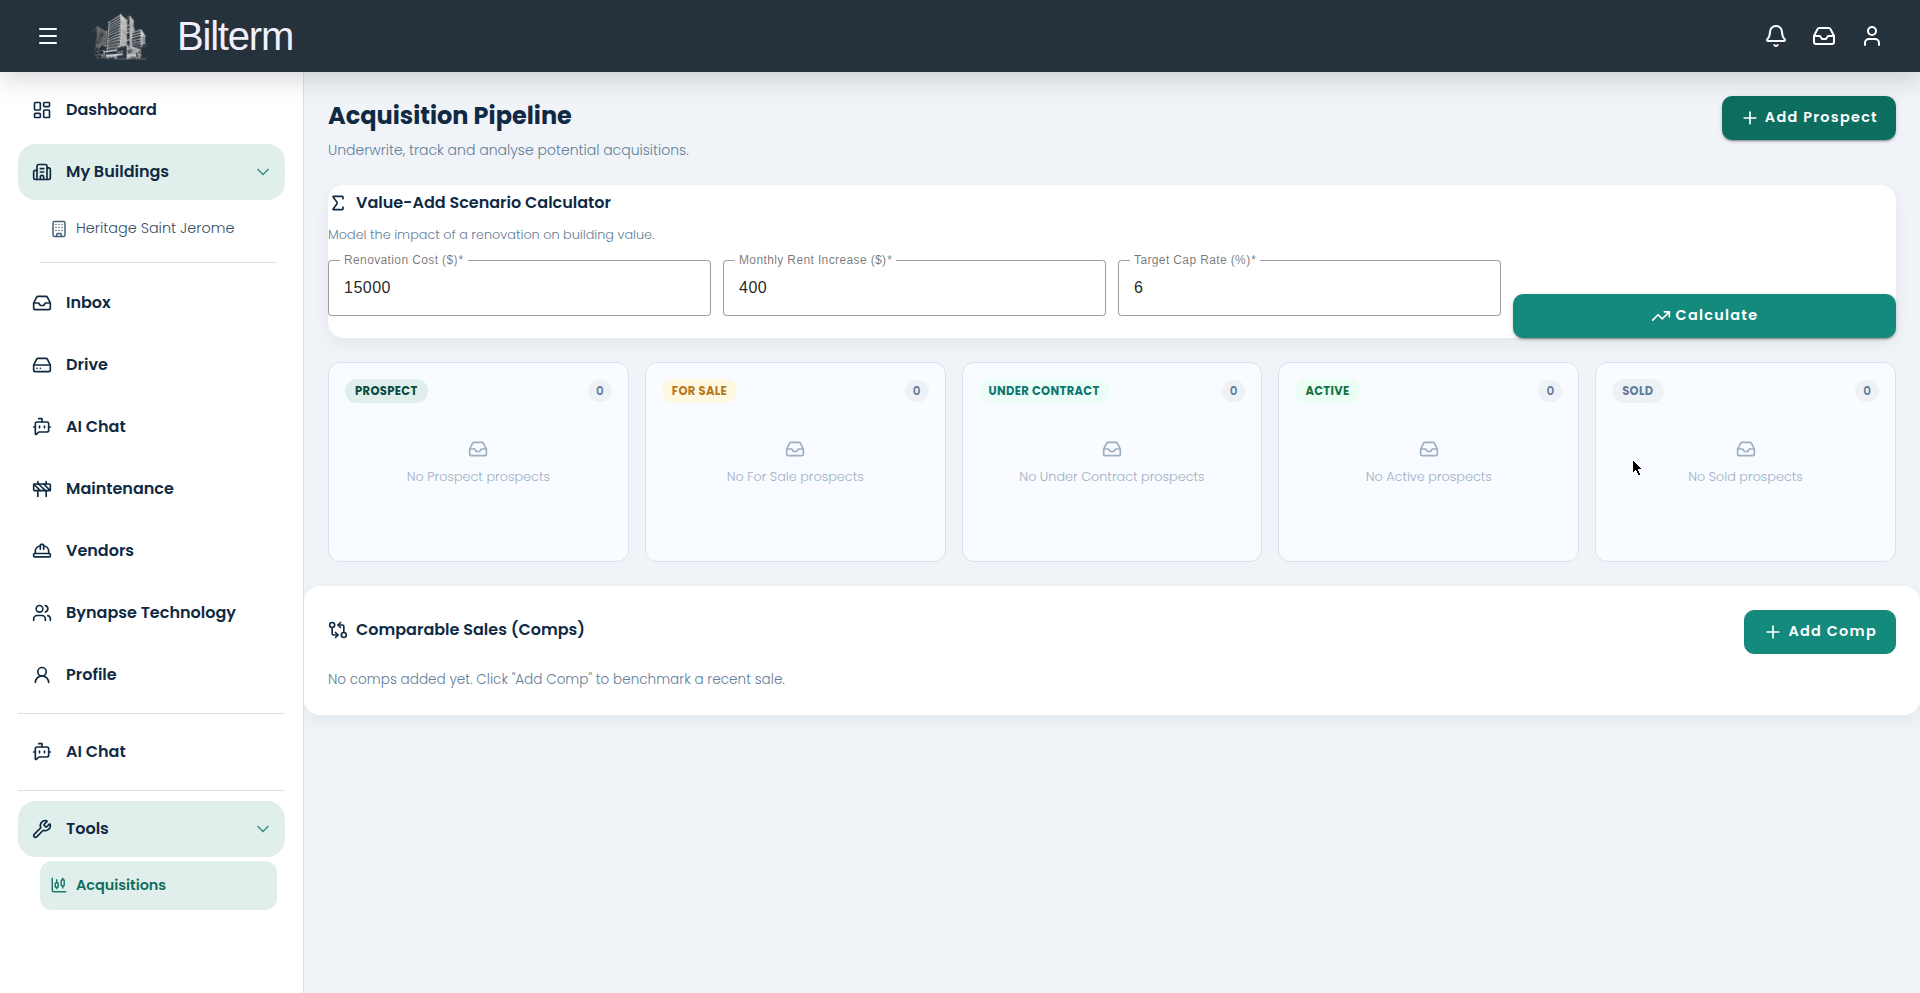Select Acquisitions under Tools
1920x993 pixels.
[x=158, y=886]
